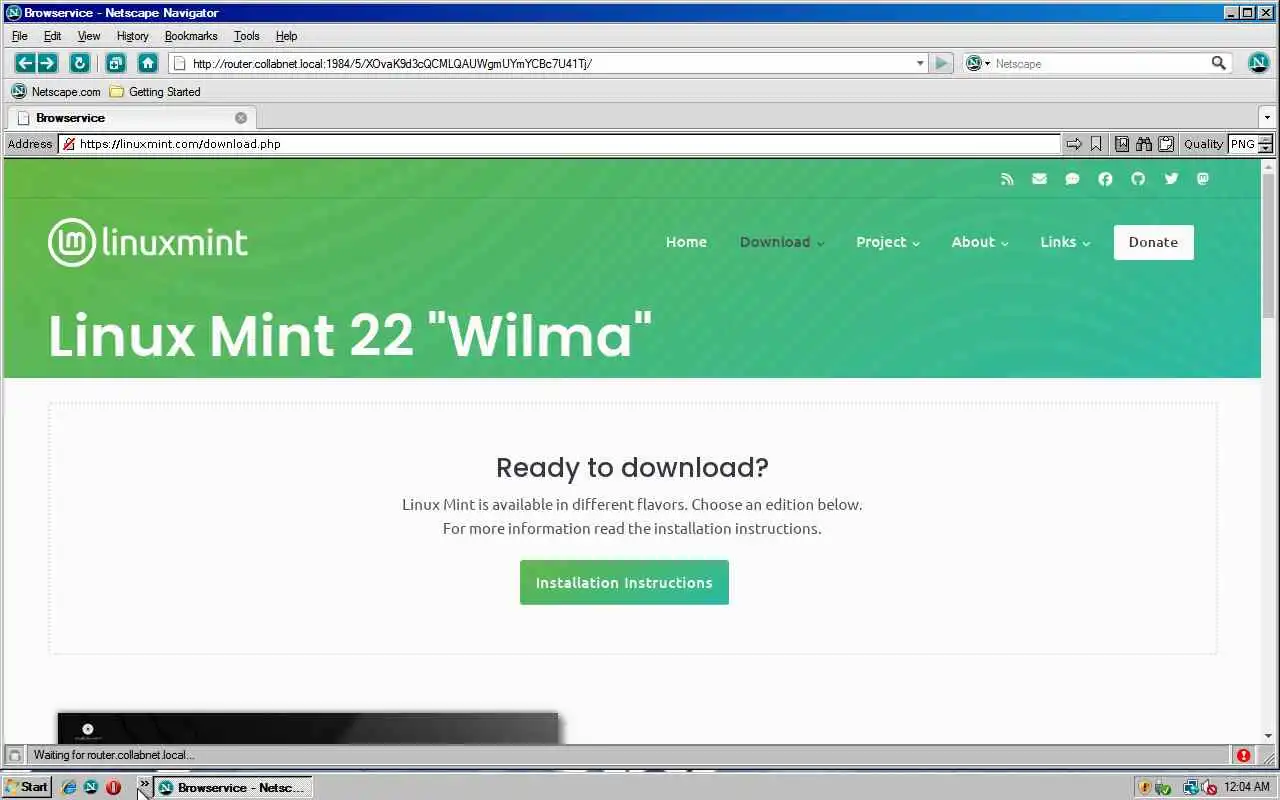Open the Help menu
Viewport: 1280px width, 800px height.
point(286,36)
